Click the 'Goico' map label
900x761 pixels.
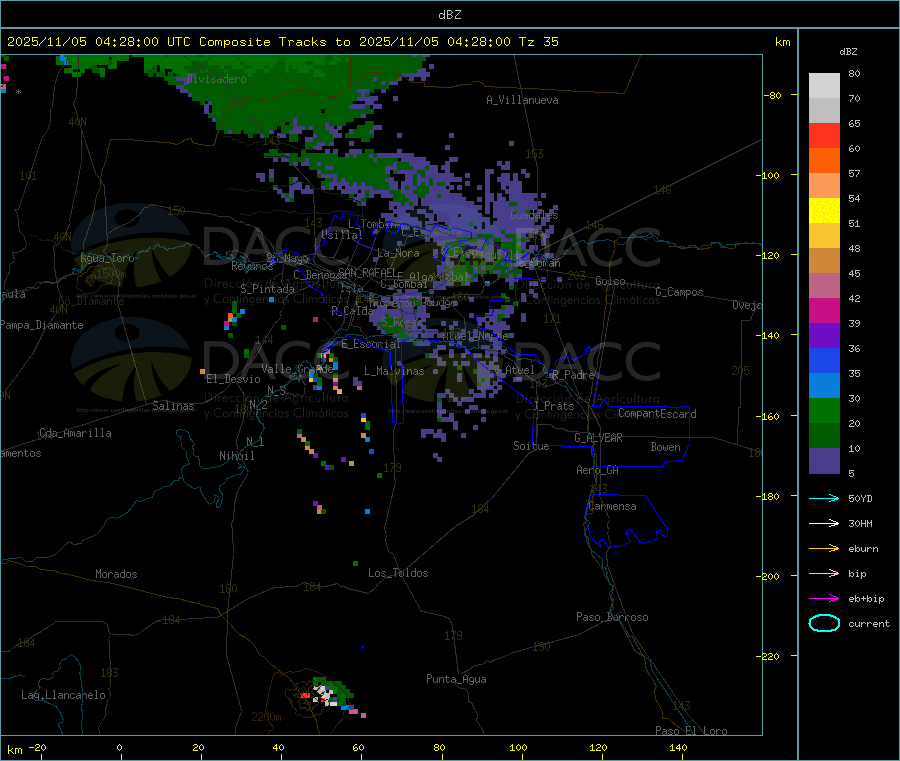(610, 281)
